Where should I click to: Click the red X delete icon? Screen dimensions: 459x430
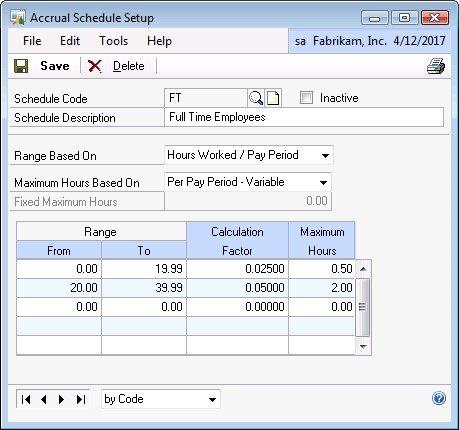[x=95, y=66]
